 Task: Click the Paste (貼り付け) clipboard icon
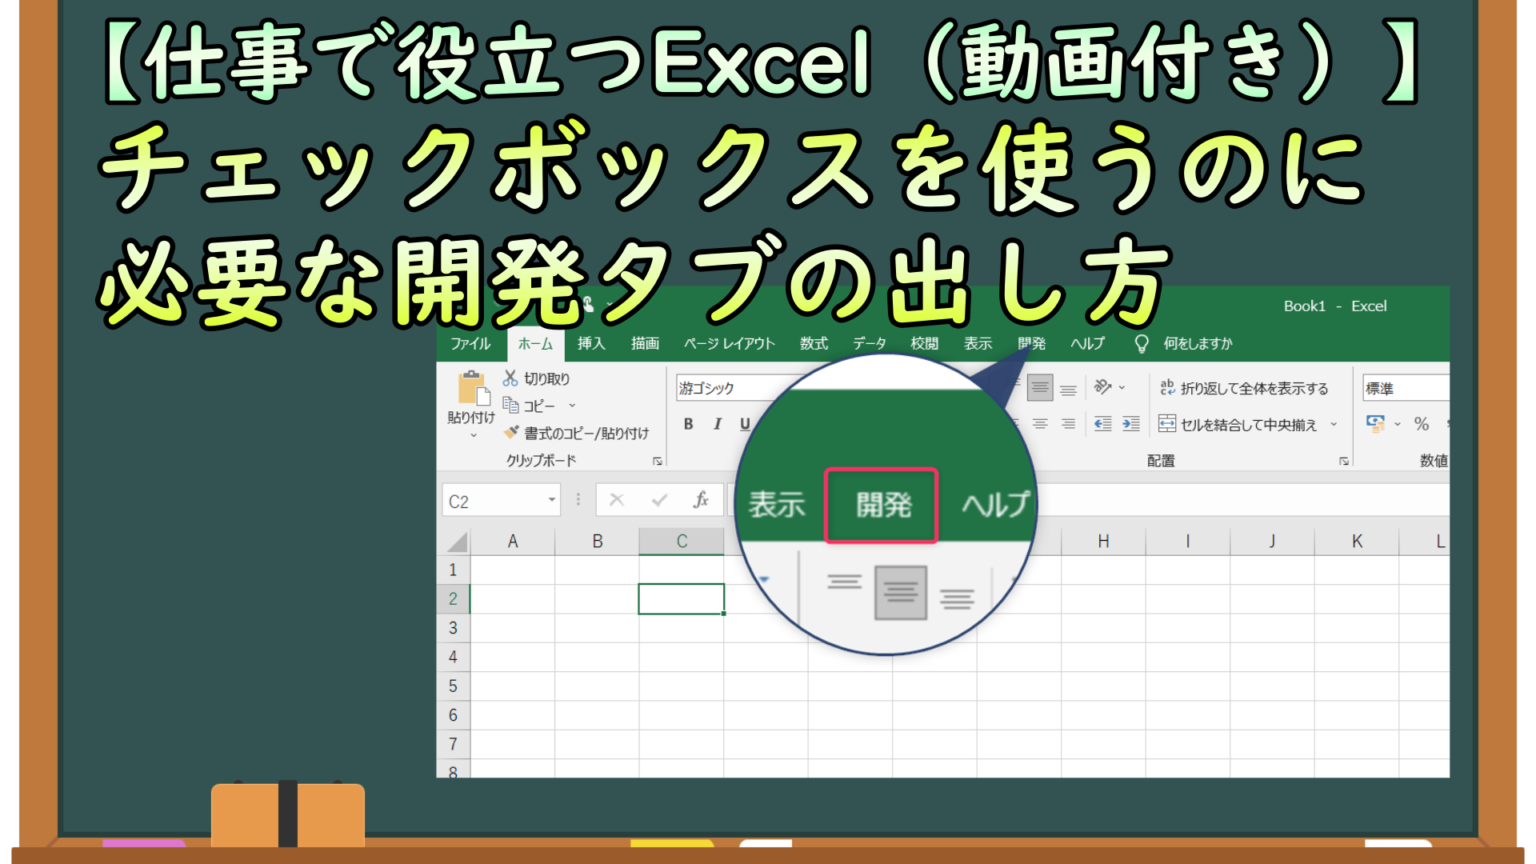coord(471,390)
